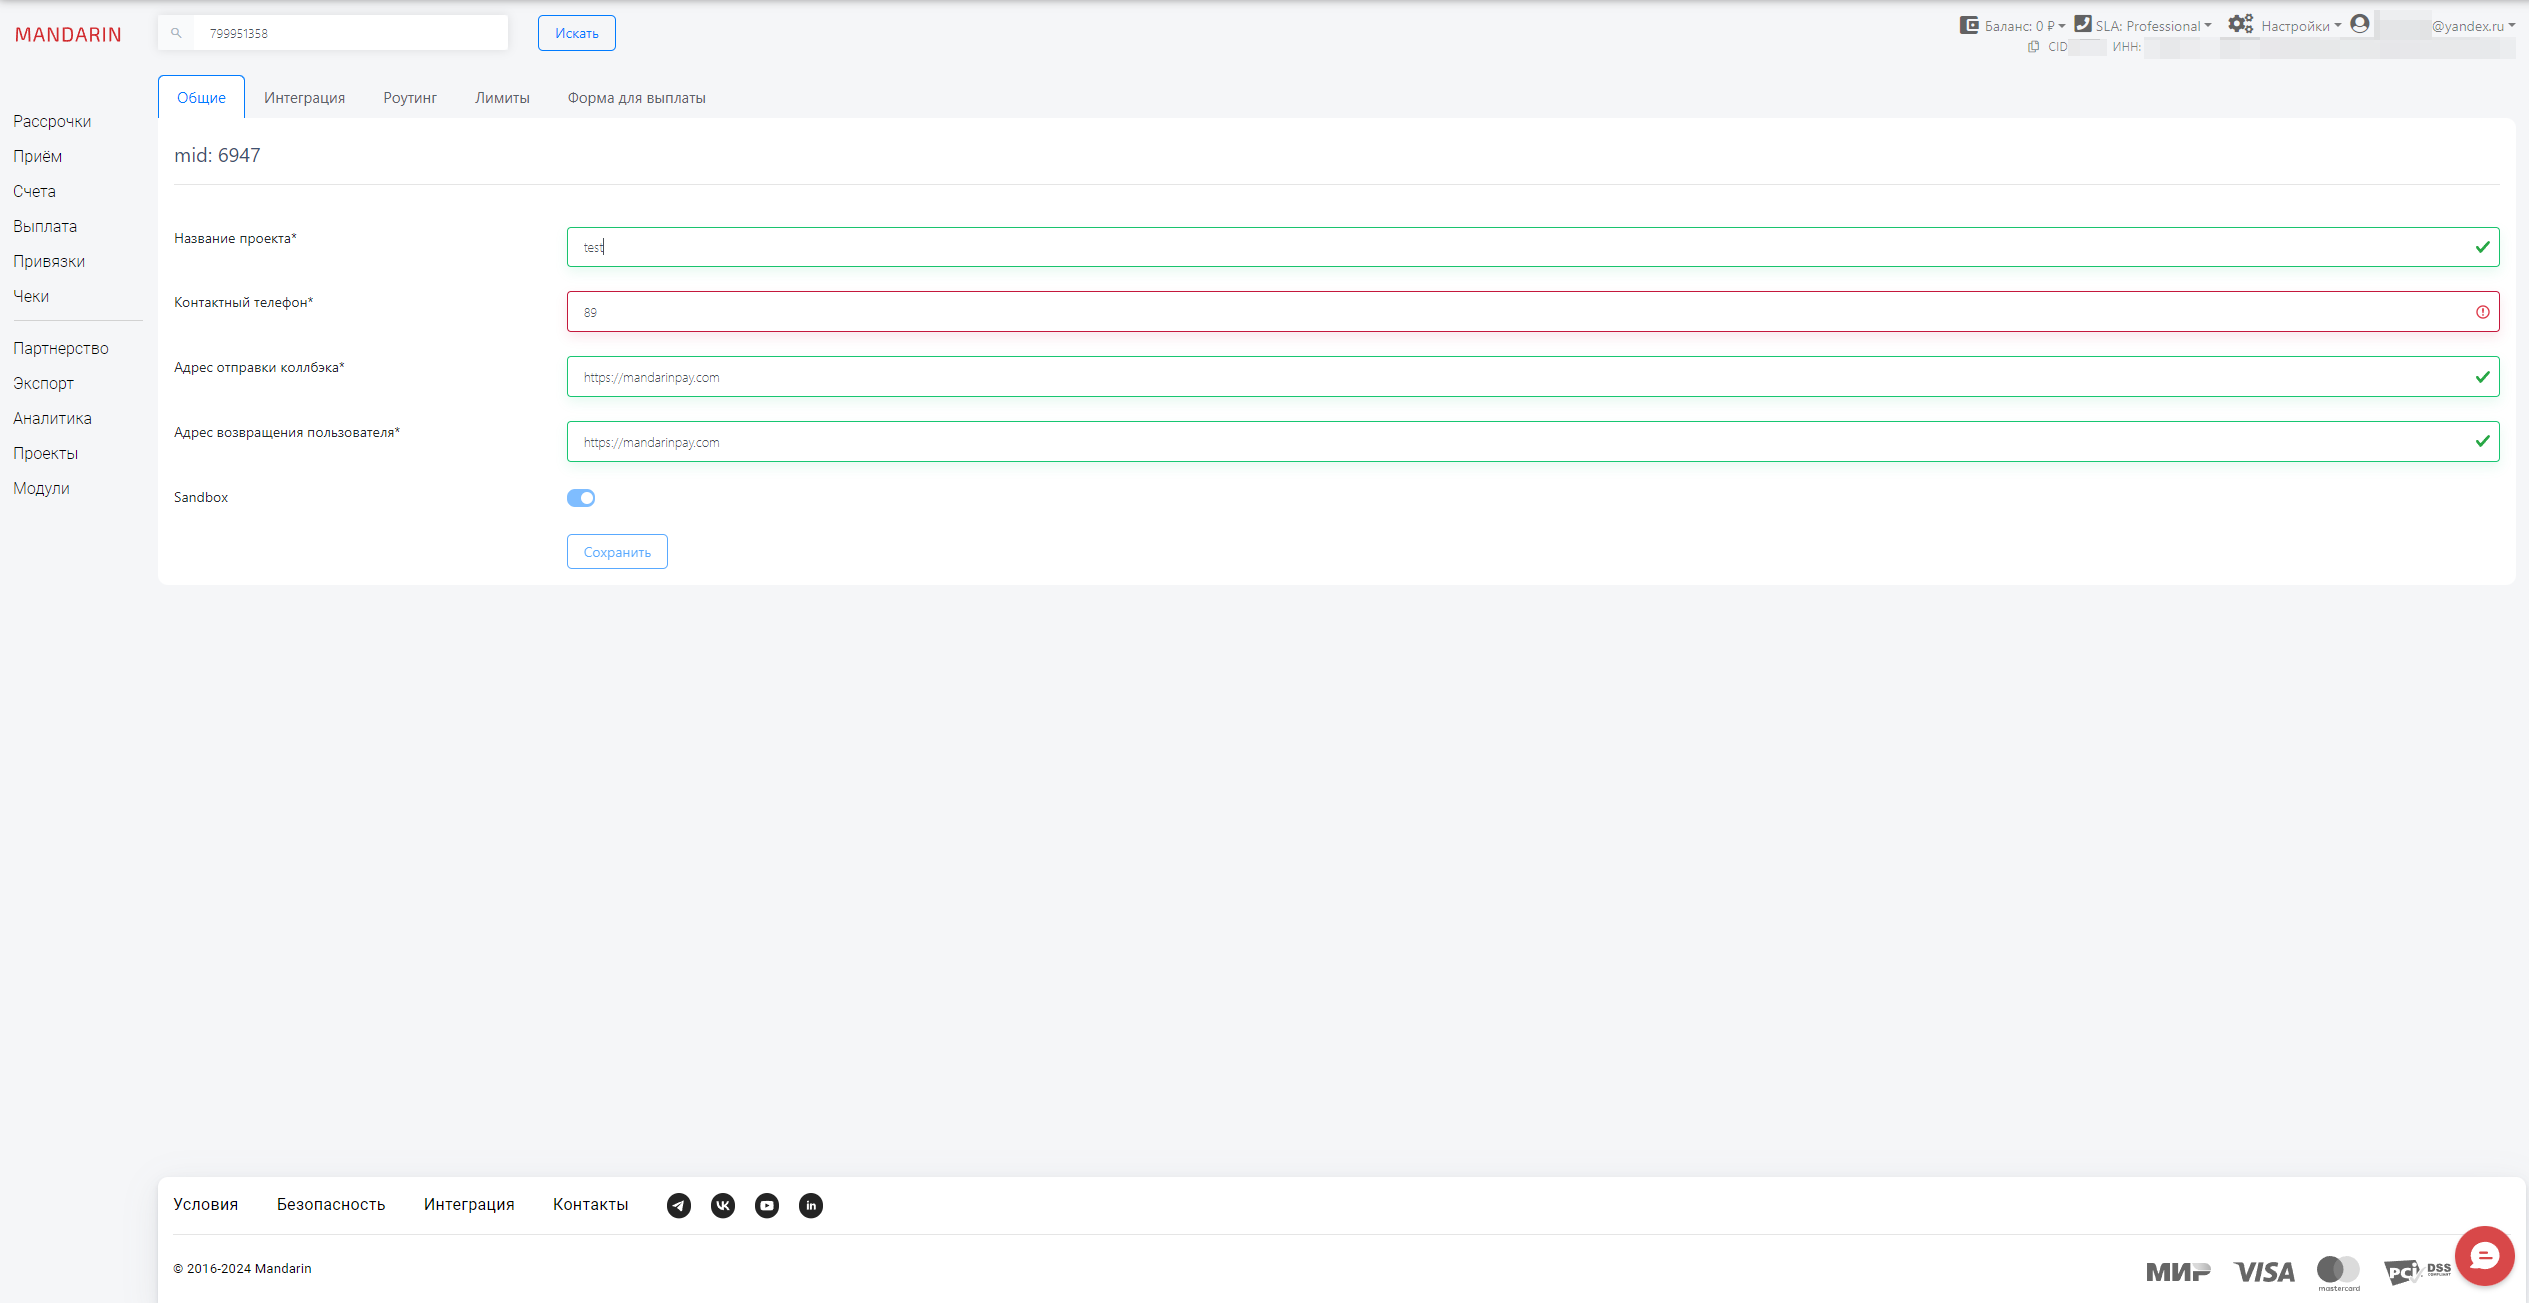Image resolution: width=2529 pixels, height=1303 pixels.
Task: Click the VK icon in the footer
Action: (723, 1206)
